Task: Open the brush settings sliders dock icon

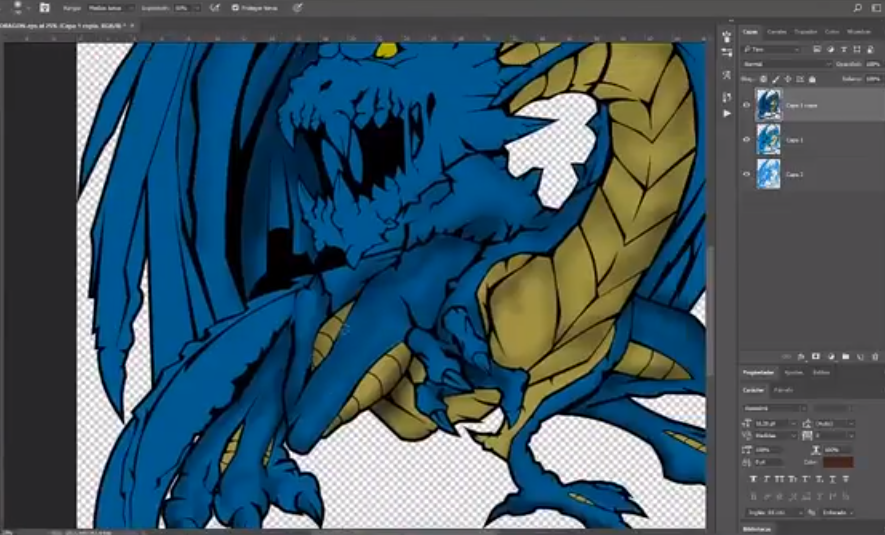Action: pyautogui.click(x=726, y=52)
